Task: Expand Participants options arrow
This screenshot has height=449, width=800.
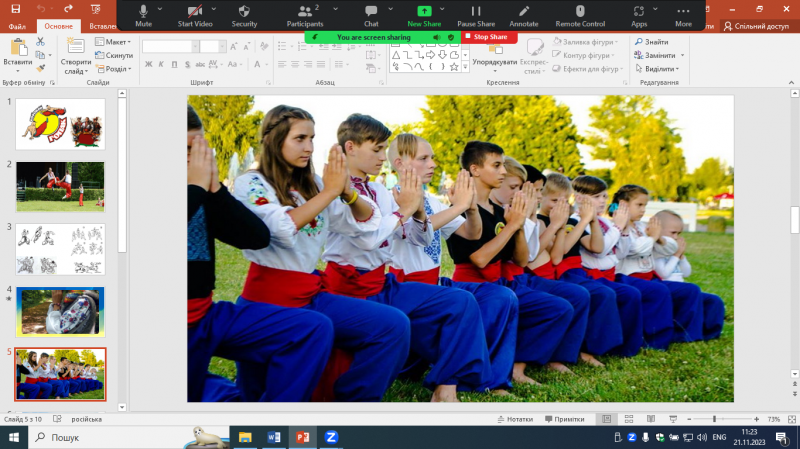Action: click(x=335, y=9)
